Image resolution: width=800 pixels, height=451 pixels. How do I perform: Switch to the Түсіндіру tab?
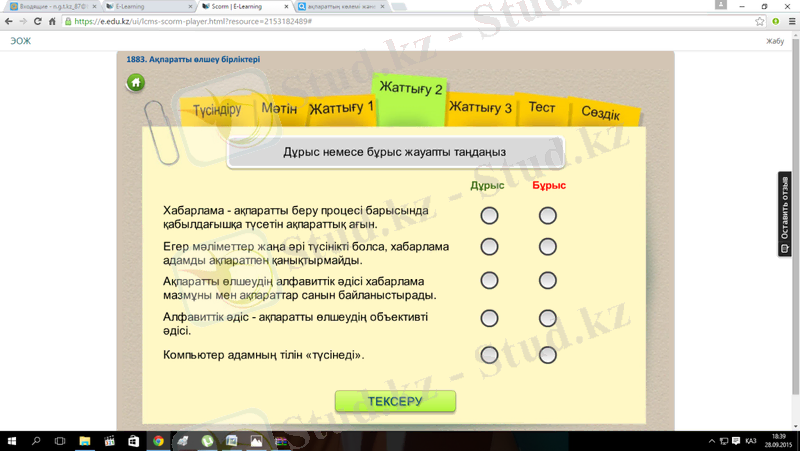coord(217,110)
